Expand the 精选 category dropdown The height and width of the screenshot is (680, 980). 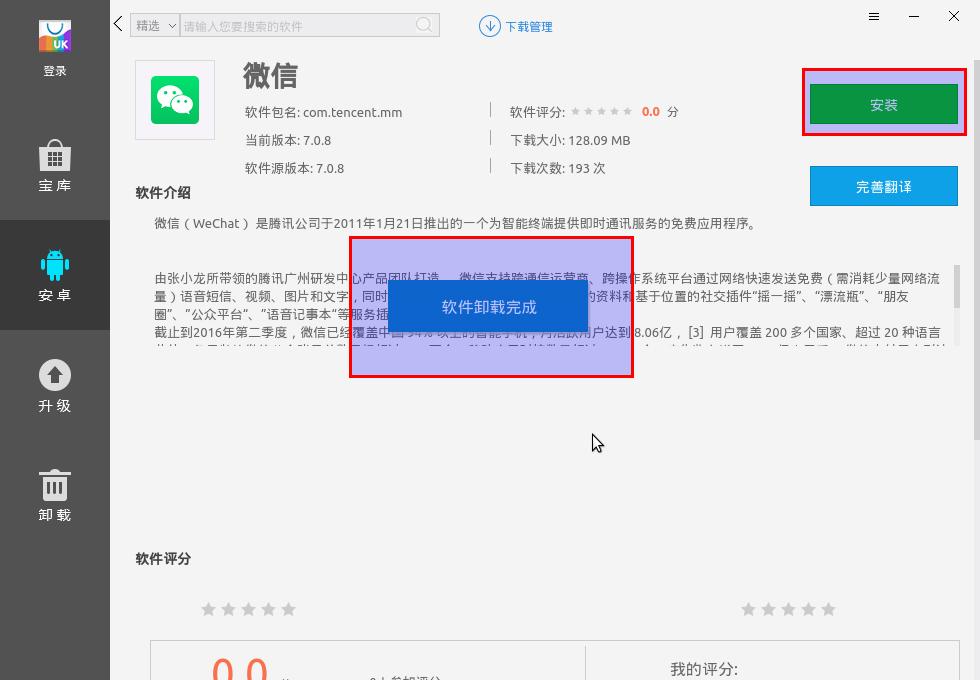point(154,26)
